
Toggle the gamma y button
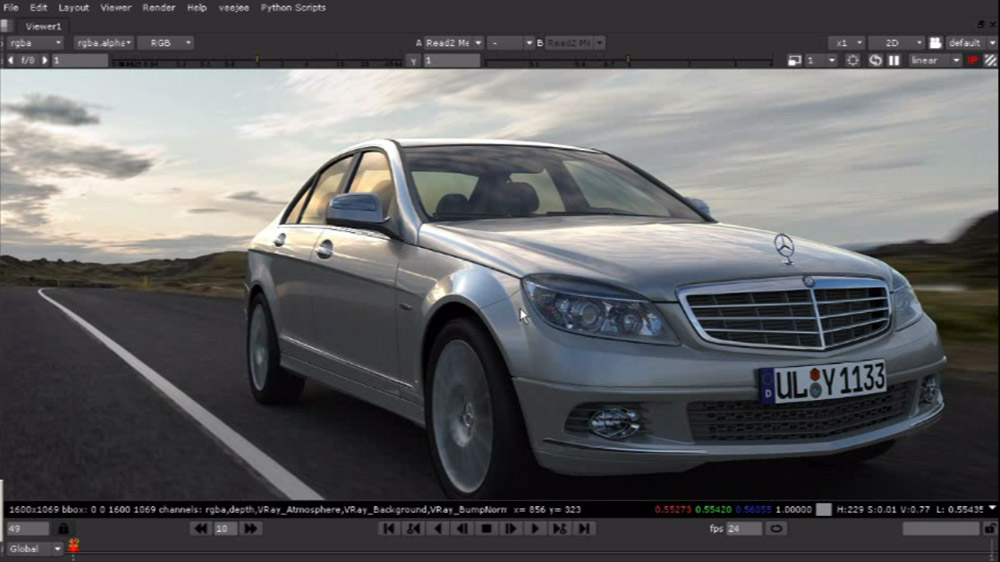point(413,61)
